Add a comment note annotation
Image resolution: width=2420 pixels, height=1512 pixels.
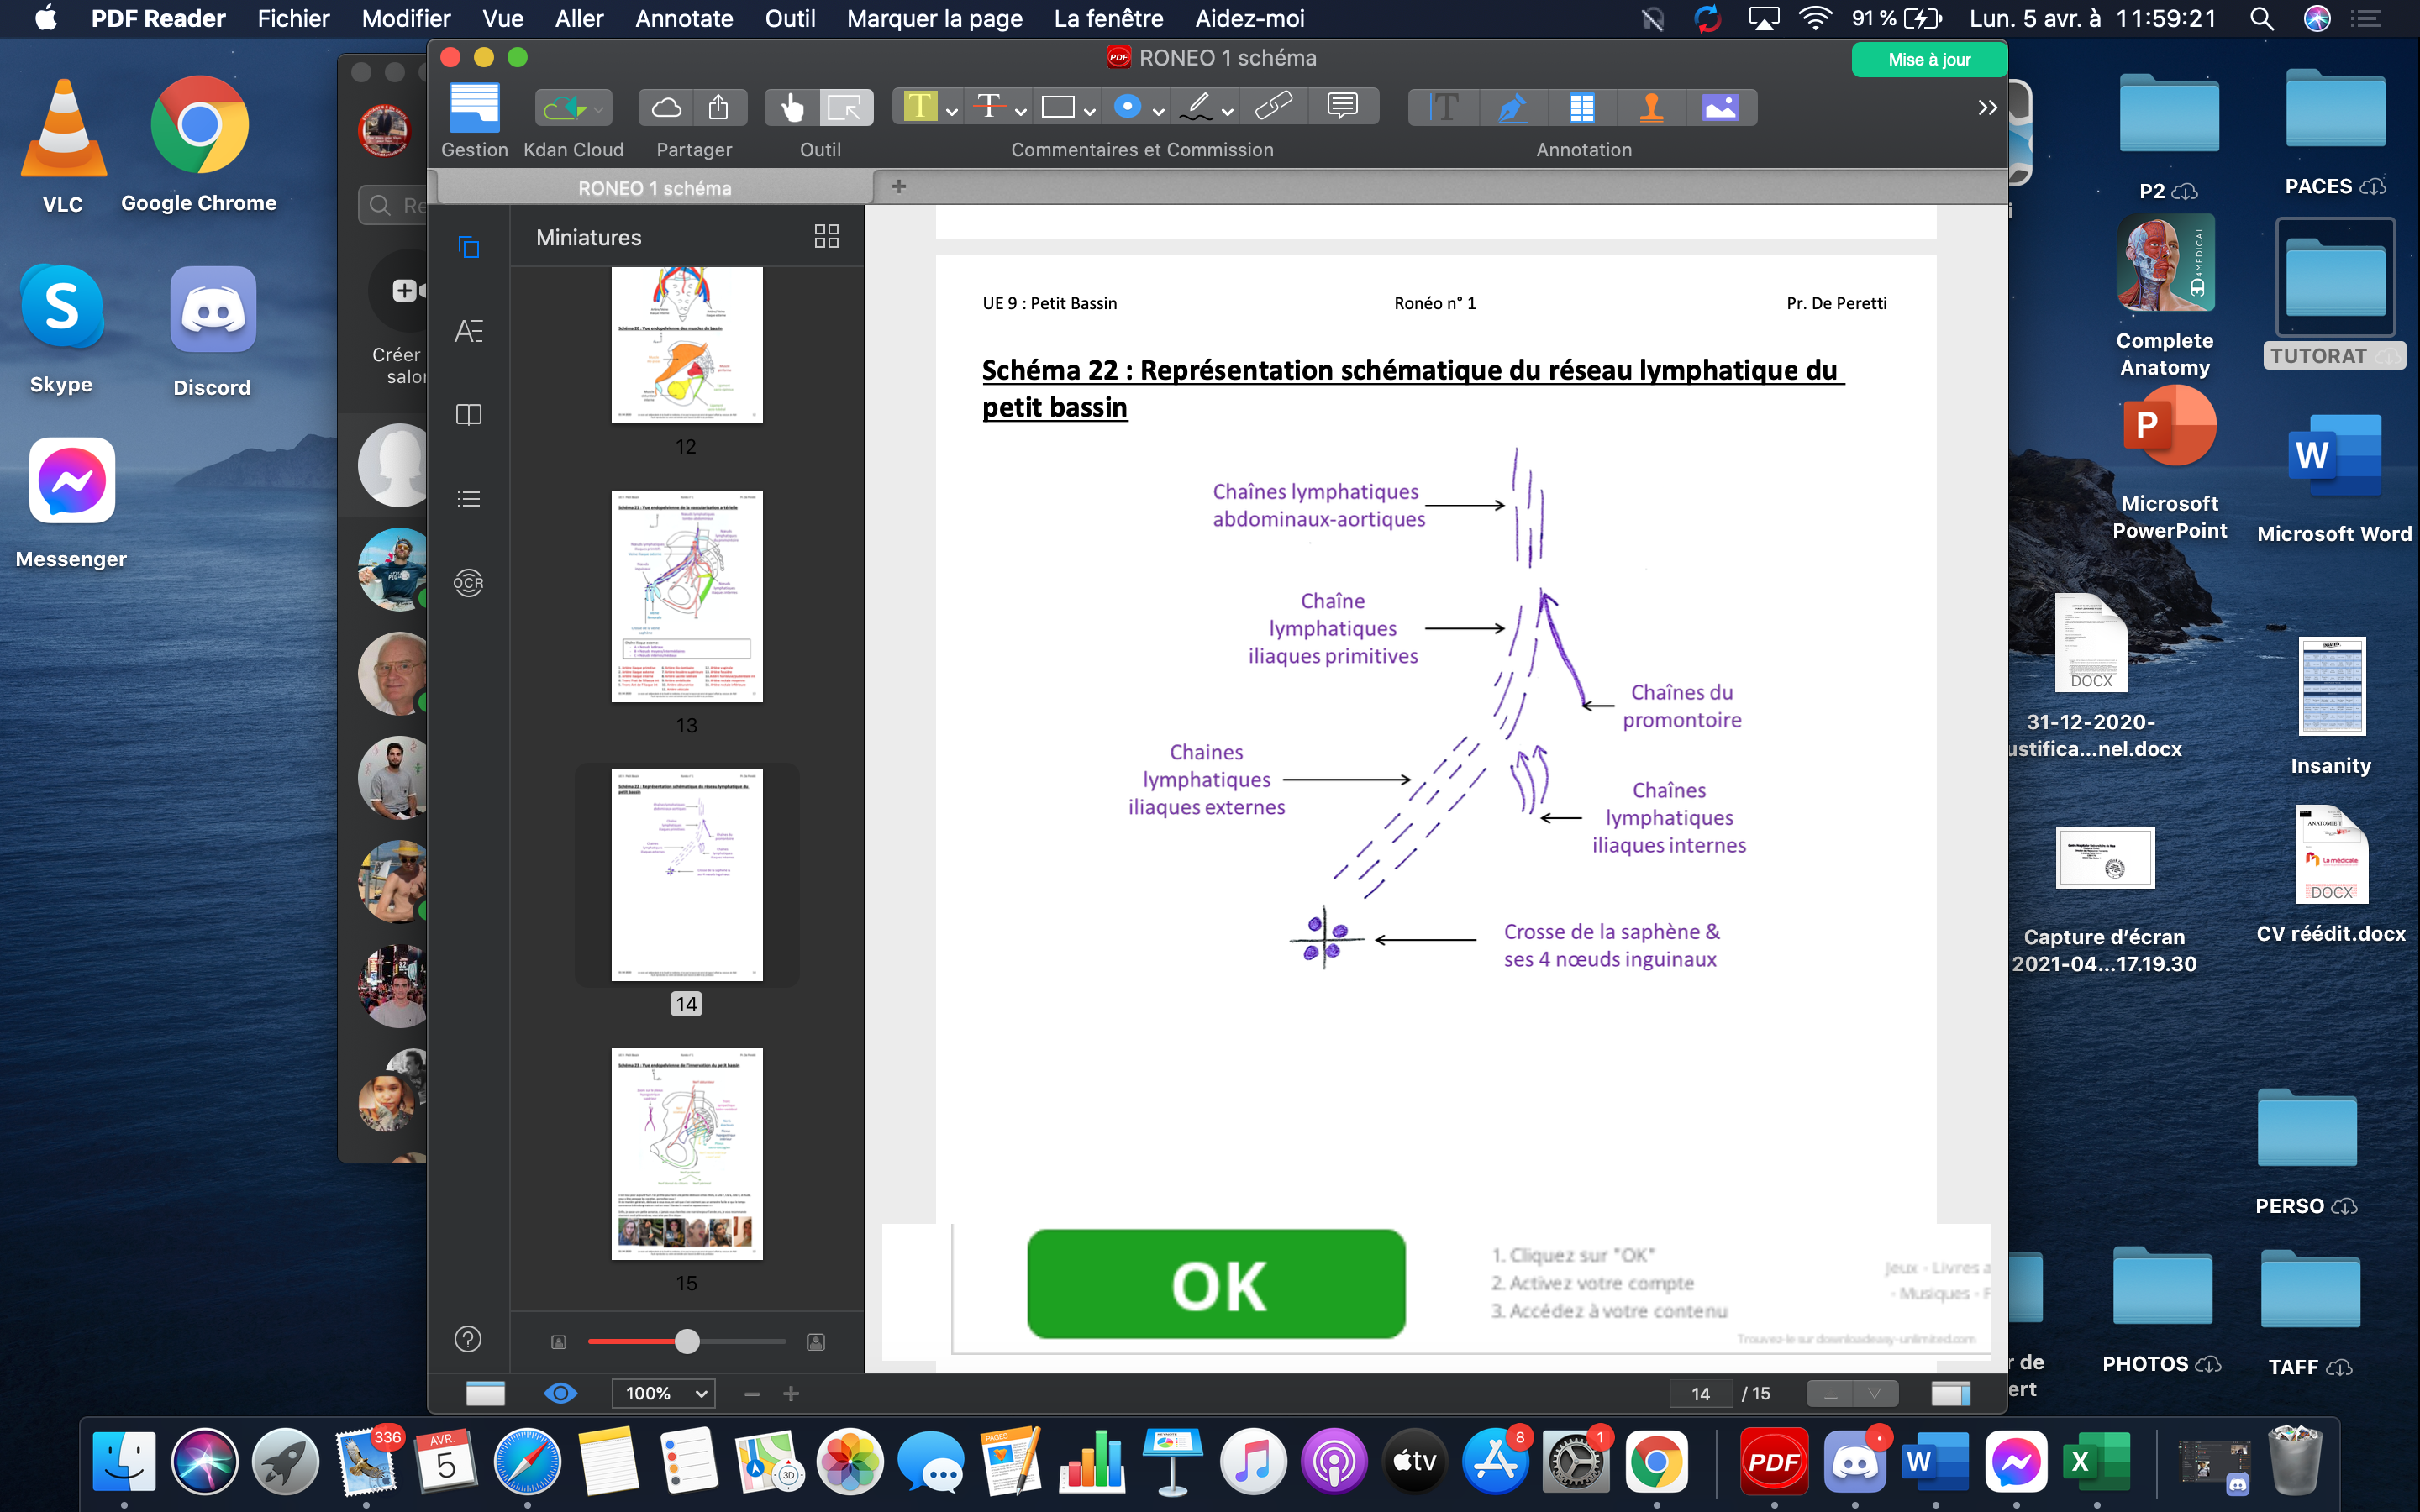point(1342,107)
